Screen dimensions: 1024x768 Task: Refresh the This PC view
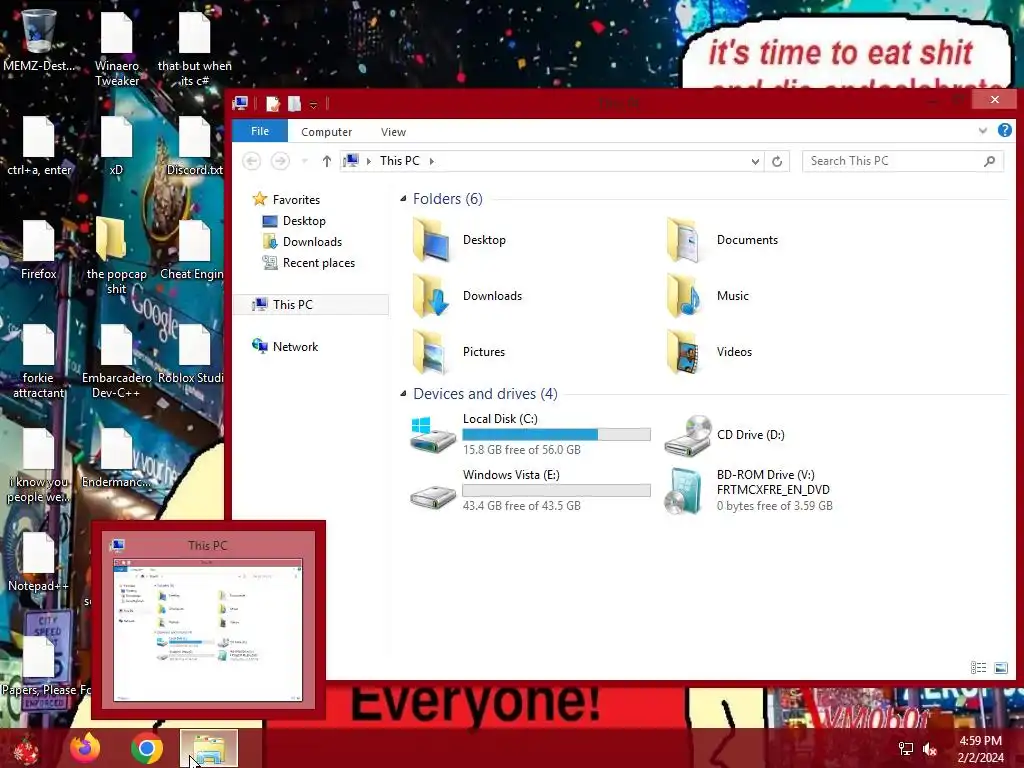pyautogui.click(x=776, y=161)
